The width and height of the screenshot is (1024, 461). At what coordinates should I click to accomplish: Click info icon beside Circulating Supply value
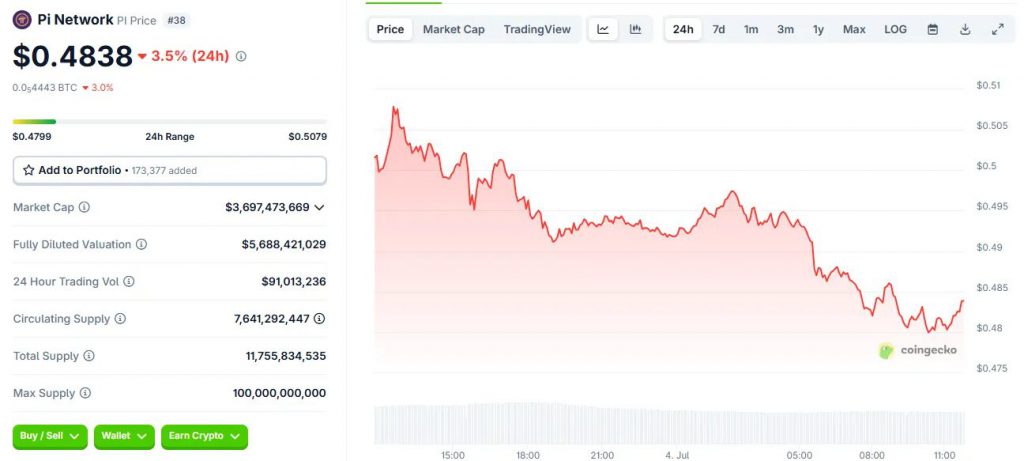(319, 319)
